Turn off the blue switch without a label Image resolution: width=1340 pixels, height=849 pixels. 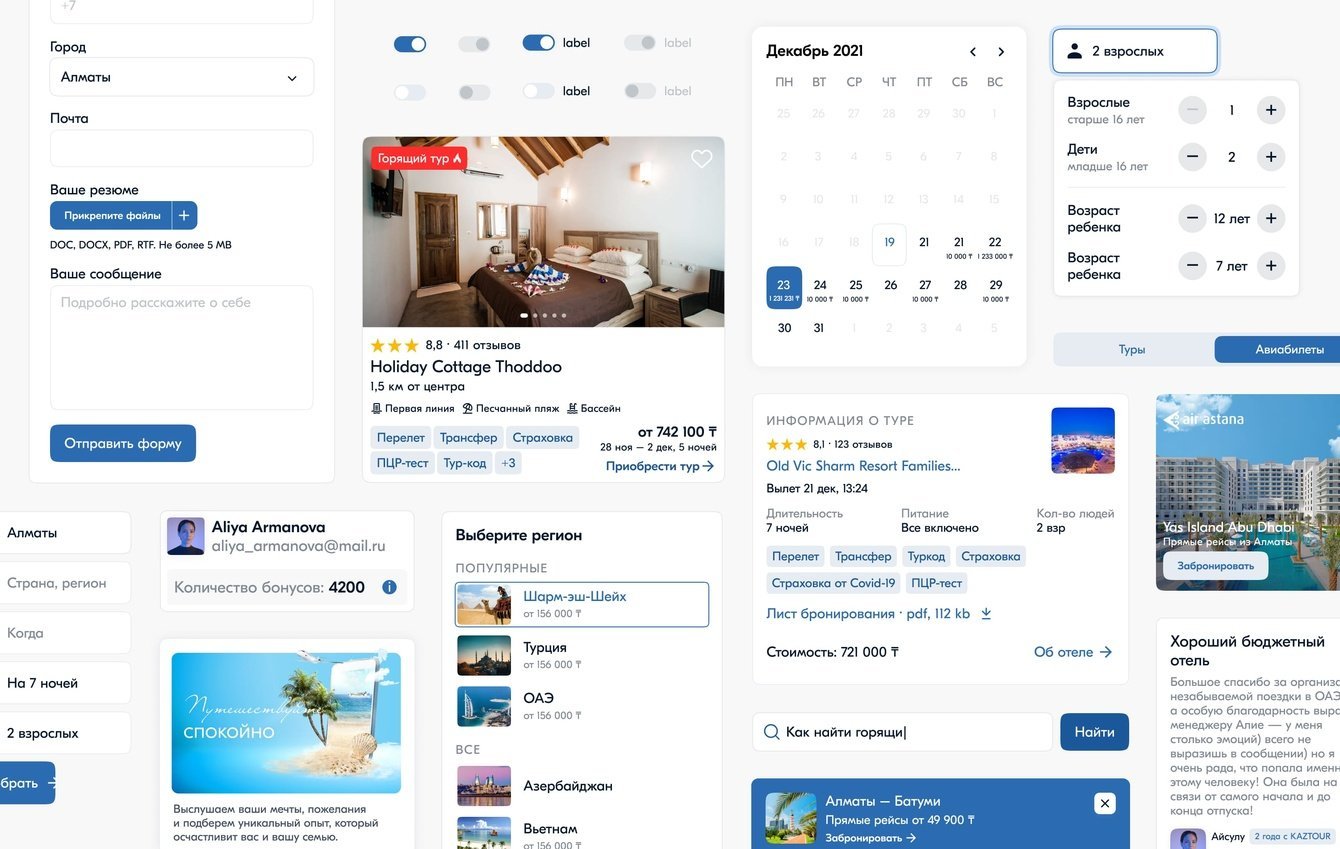click(410, 44)
